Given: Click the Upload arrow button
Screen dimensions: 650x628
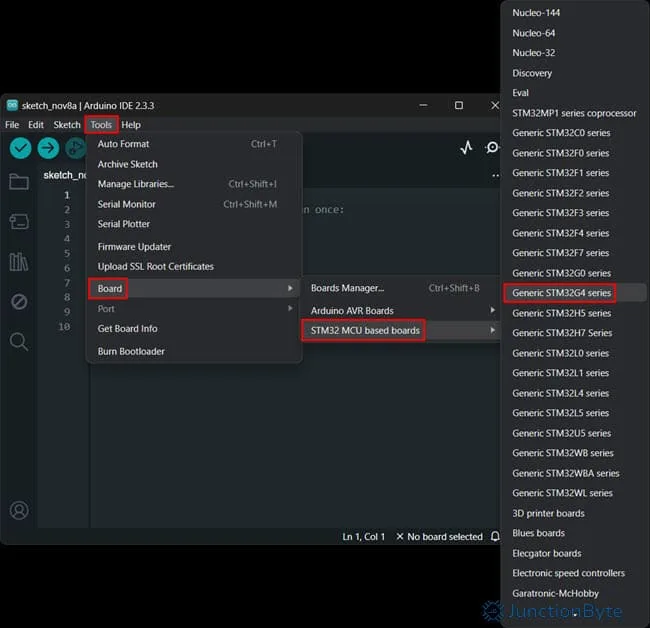Looking at the screenshot, I should coord(48,148).
